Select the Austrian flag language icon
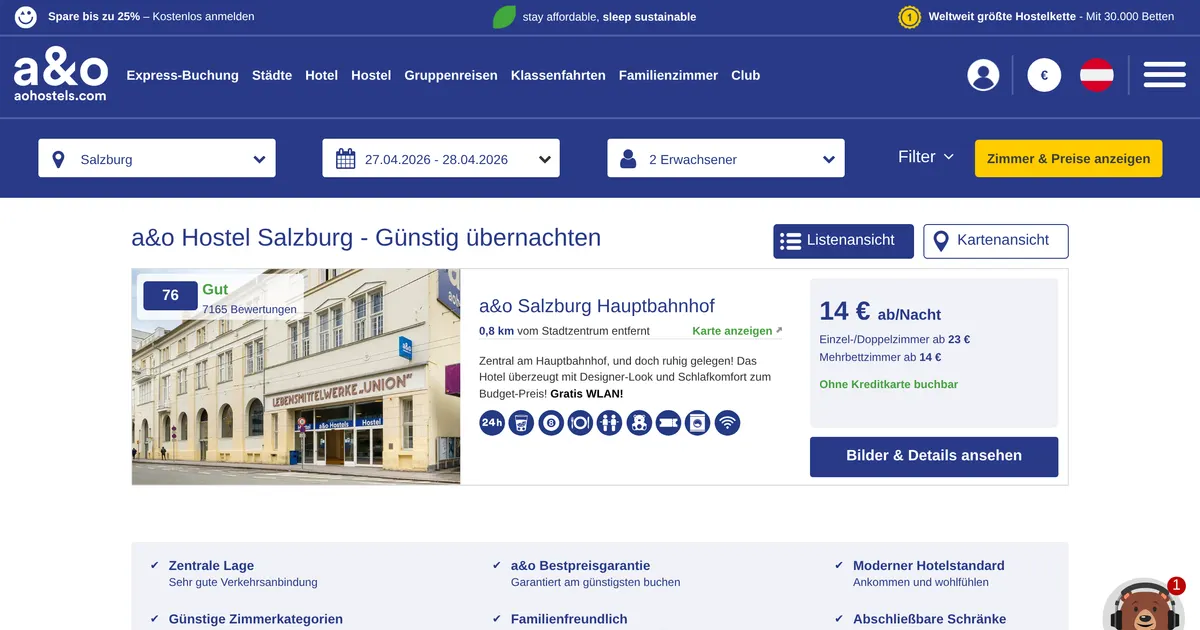 [x=1097, y=75]
